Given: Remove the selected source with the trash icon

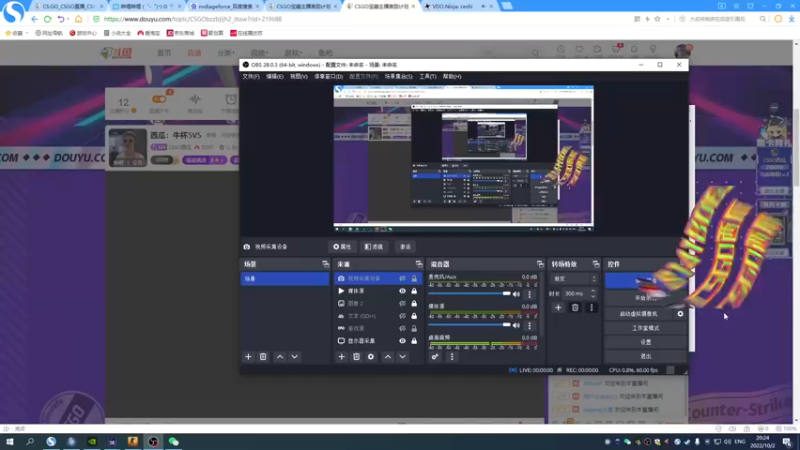Looking at the screenshot, I should [356, 357].
